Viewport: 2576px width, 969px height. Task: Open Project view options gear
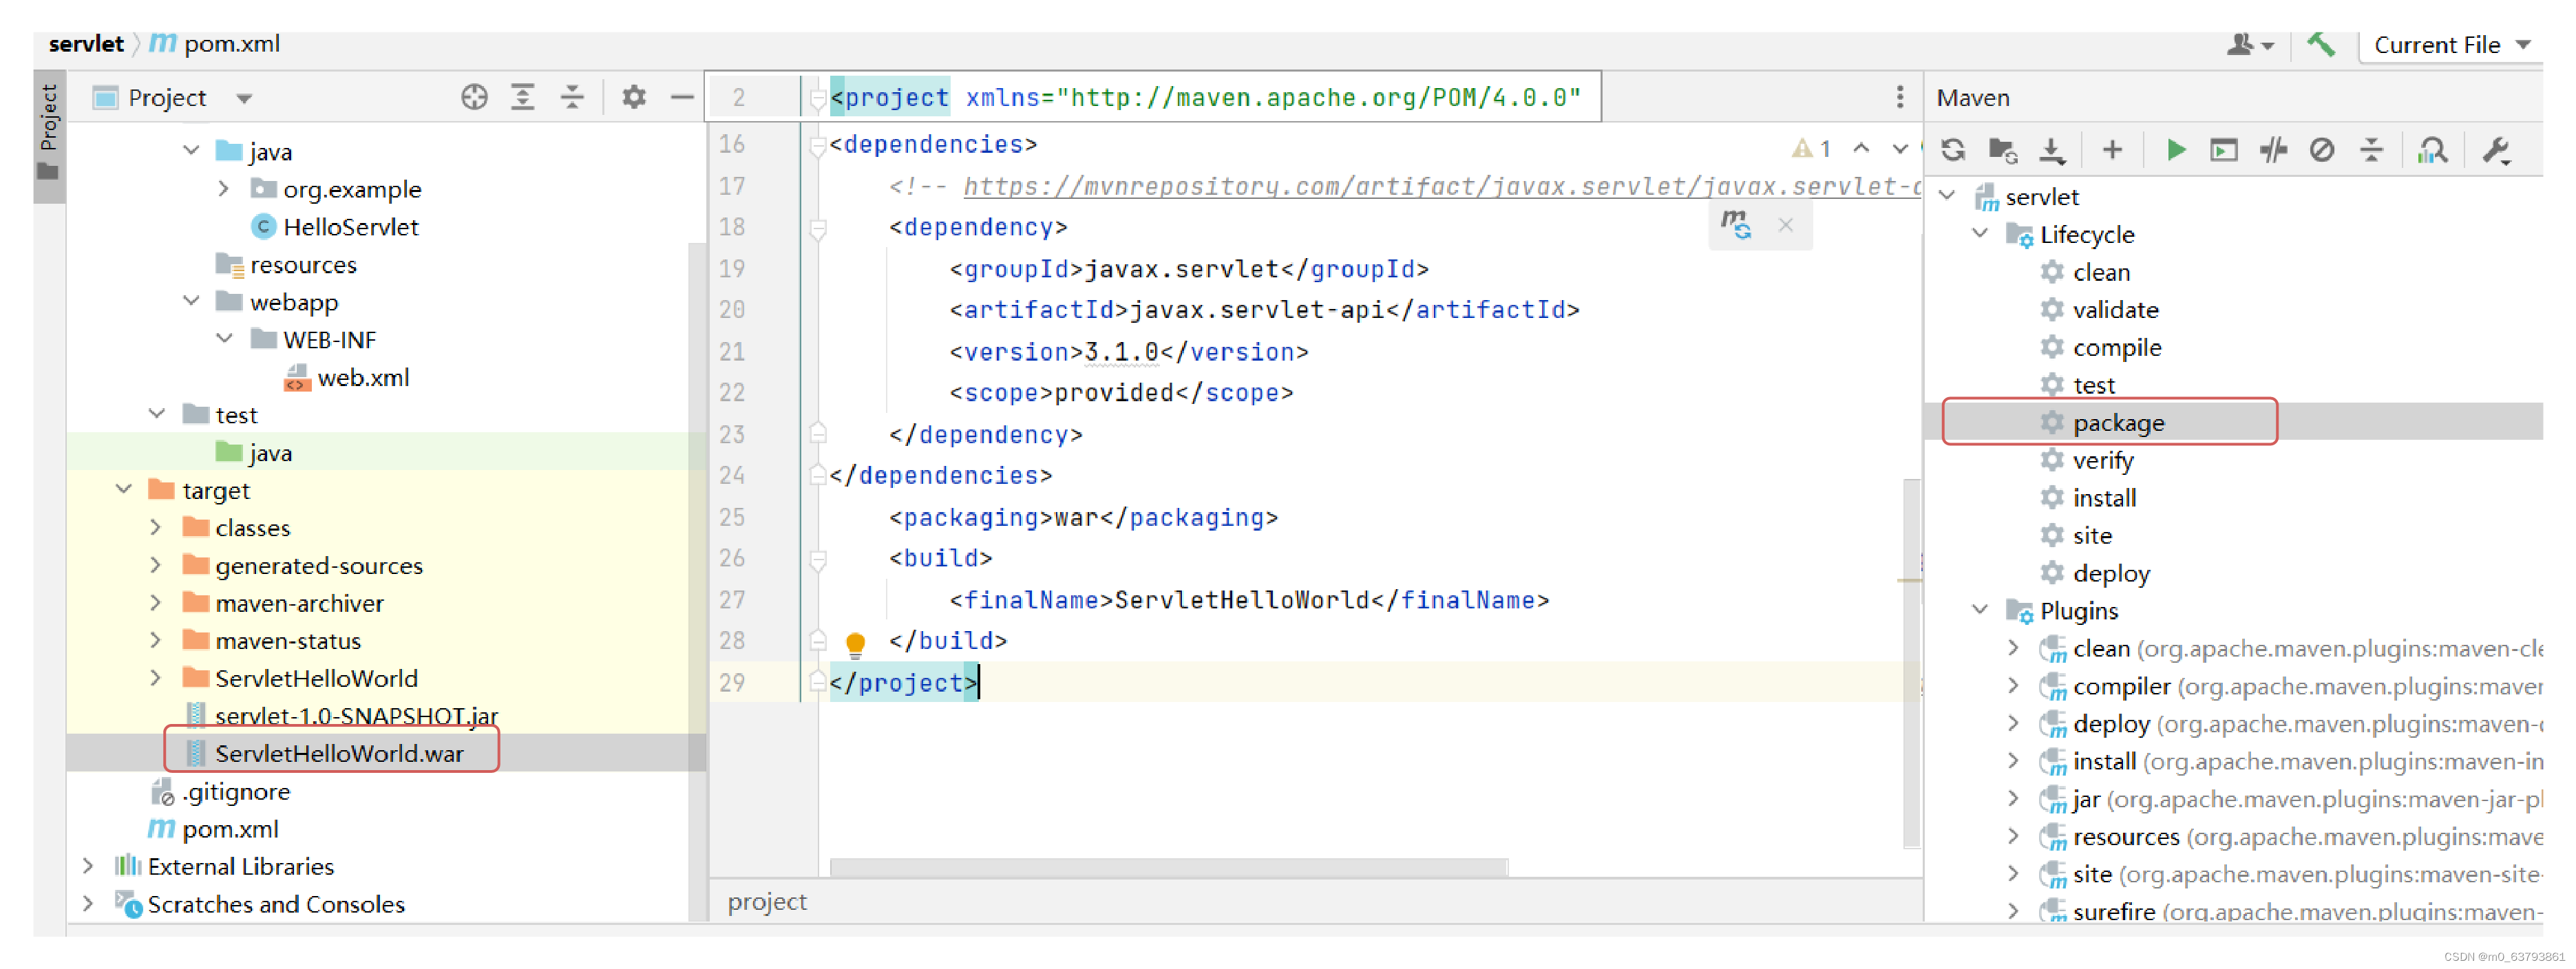click(633, 97)
